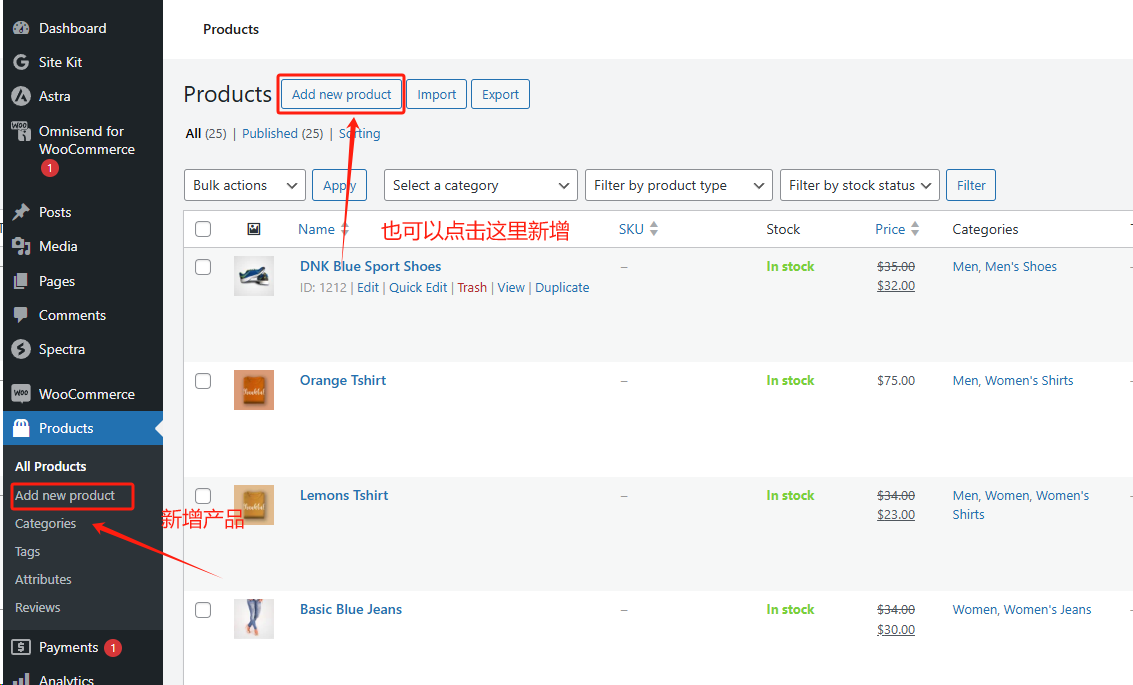
Task: Sort products by SKU column
Action: pyautogui.click(x=638, y=228)
